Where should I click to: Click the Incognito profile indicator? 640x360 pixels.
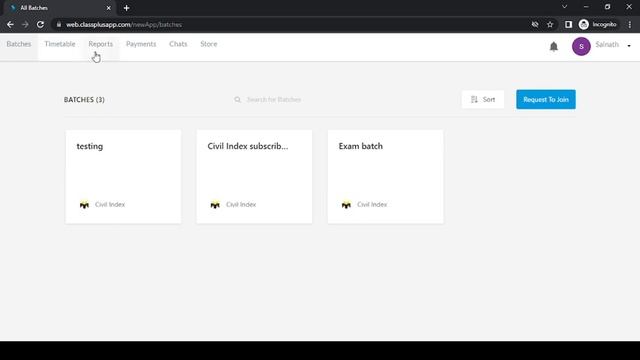pyautogui.click(x=598, y=24)
